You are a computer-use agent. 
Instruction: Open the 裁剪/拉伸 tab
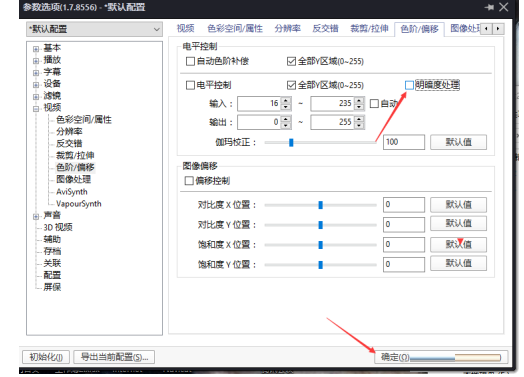click(x=369, y=29)
